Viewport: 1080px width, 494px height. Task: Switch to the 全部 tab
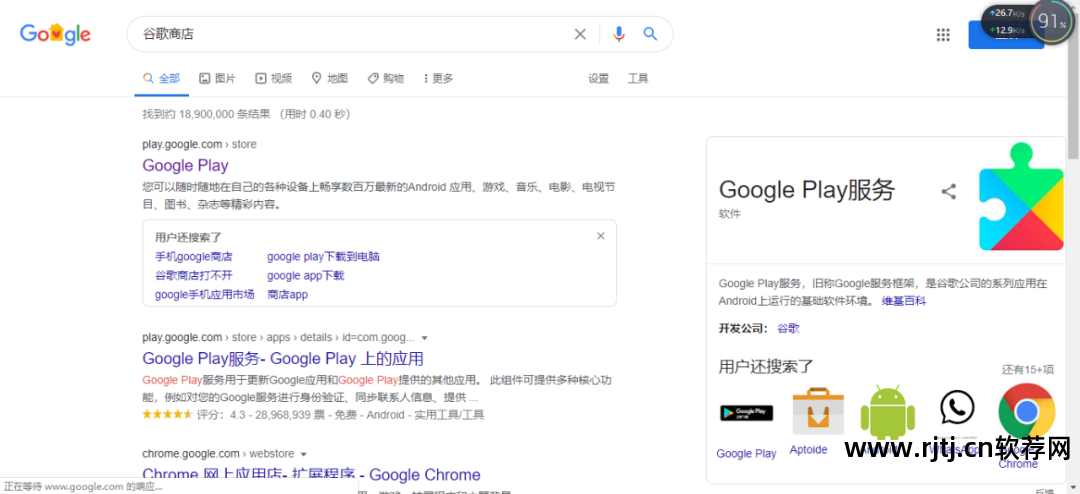point(161,79)
